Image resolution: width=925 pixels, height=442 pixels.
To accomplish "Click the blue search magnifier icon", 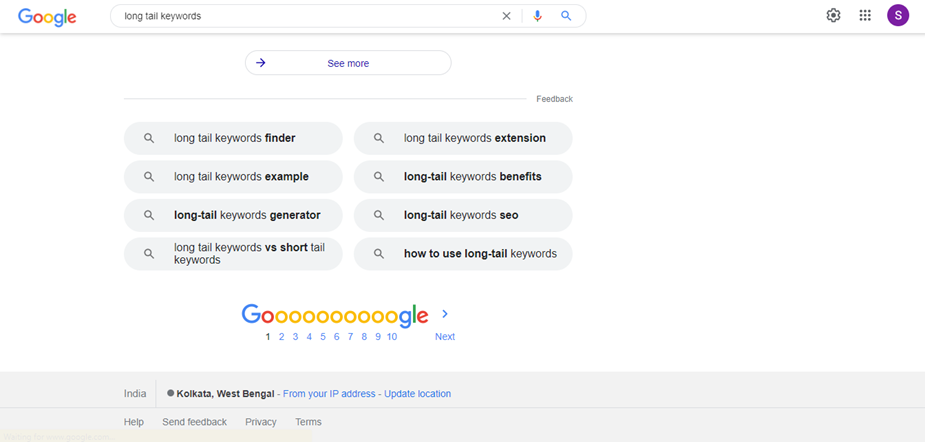I will [x=566, y=16].
